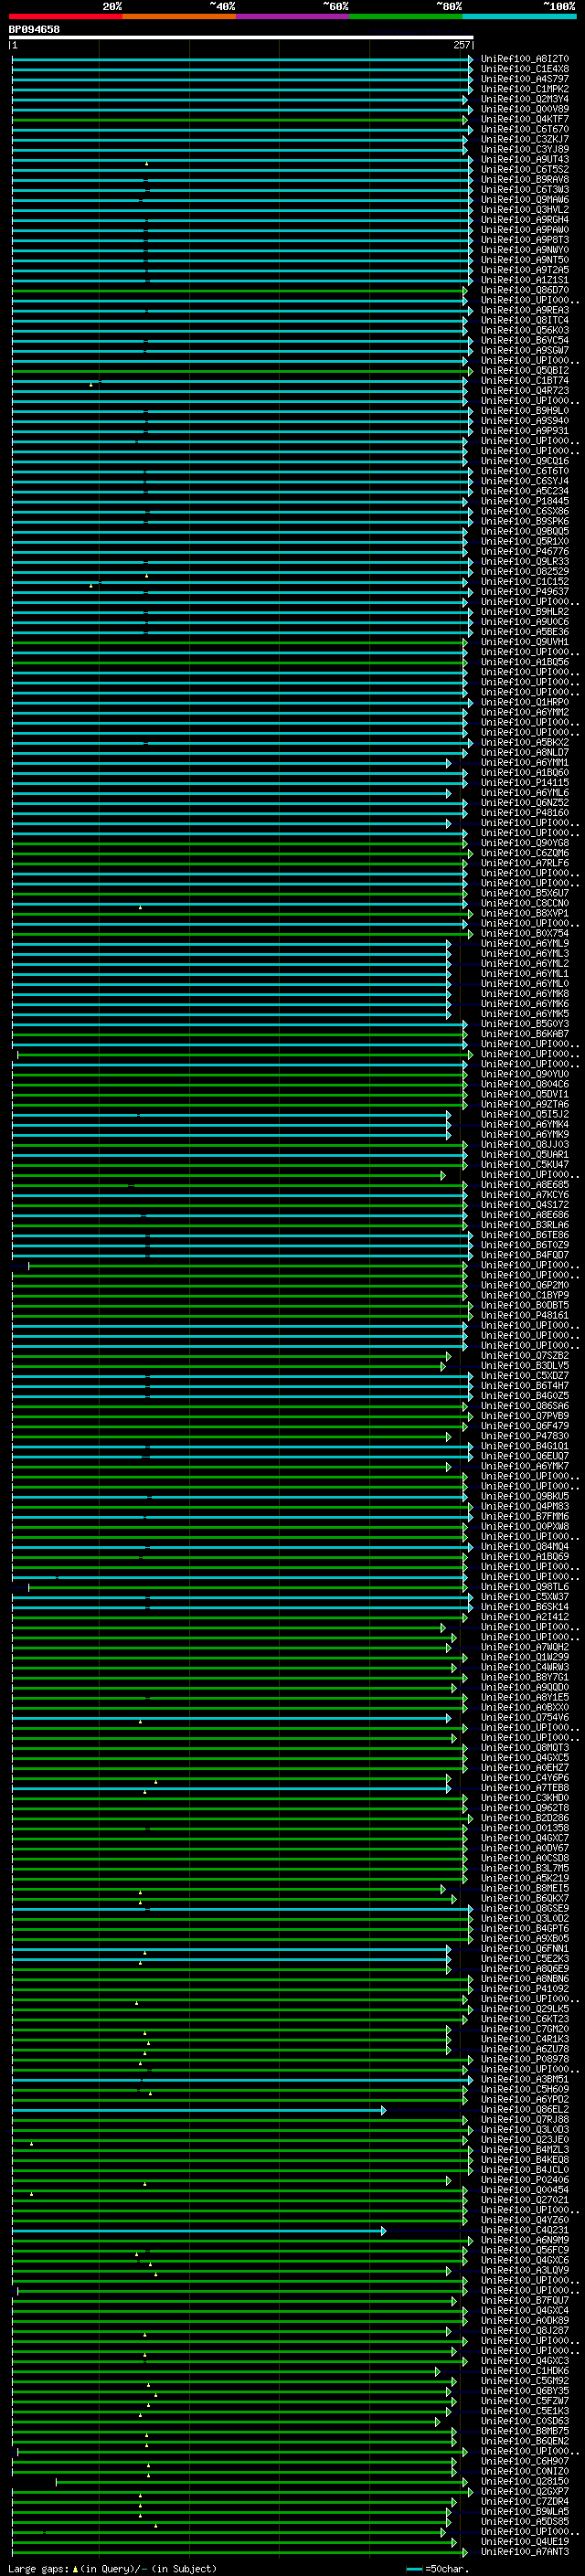Select label UniRef100_B8MB75
This screenshot has width=585, height=2576.
click(x=525, y=2431)
